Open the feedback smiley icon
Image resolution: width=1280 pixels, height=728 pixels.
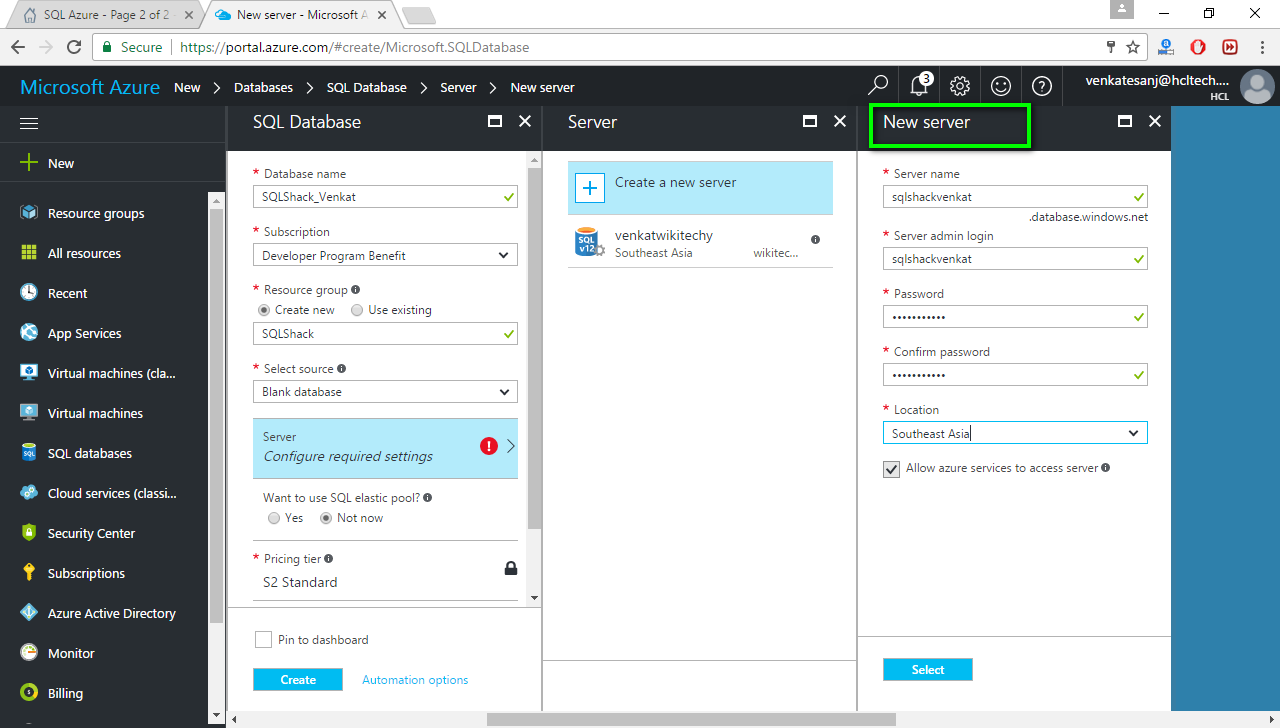point(1001,86)
